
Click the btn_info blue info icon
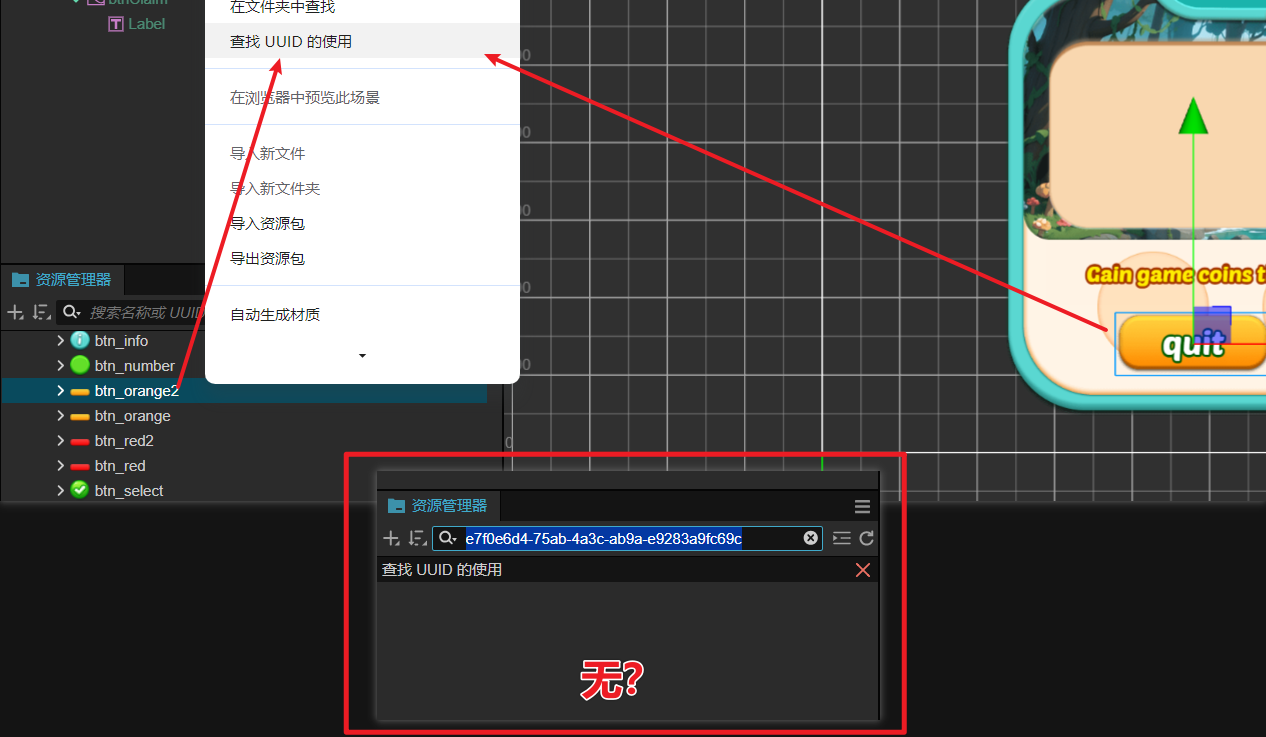click(x=80, y=341)
